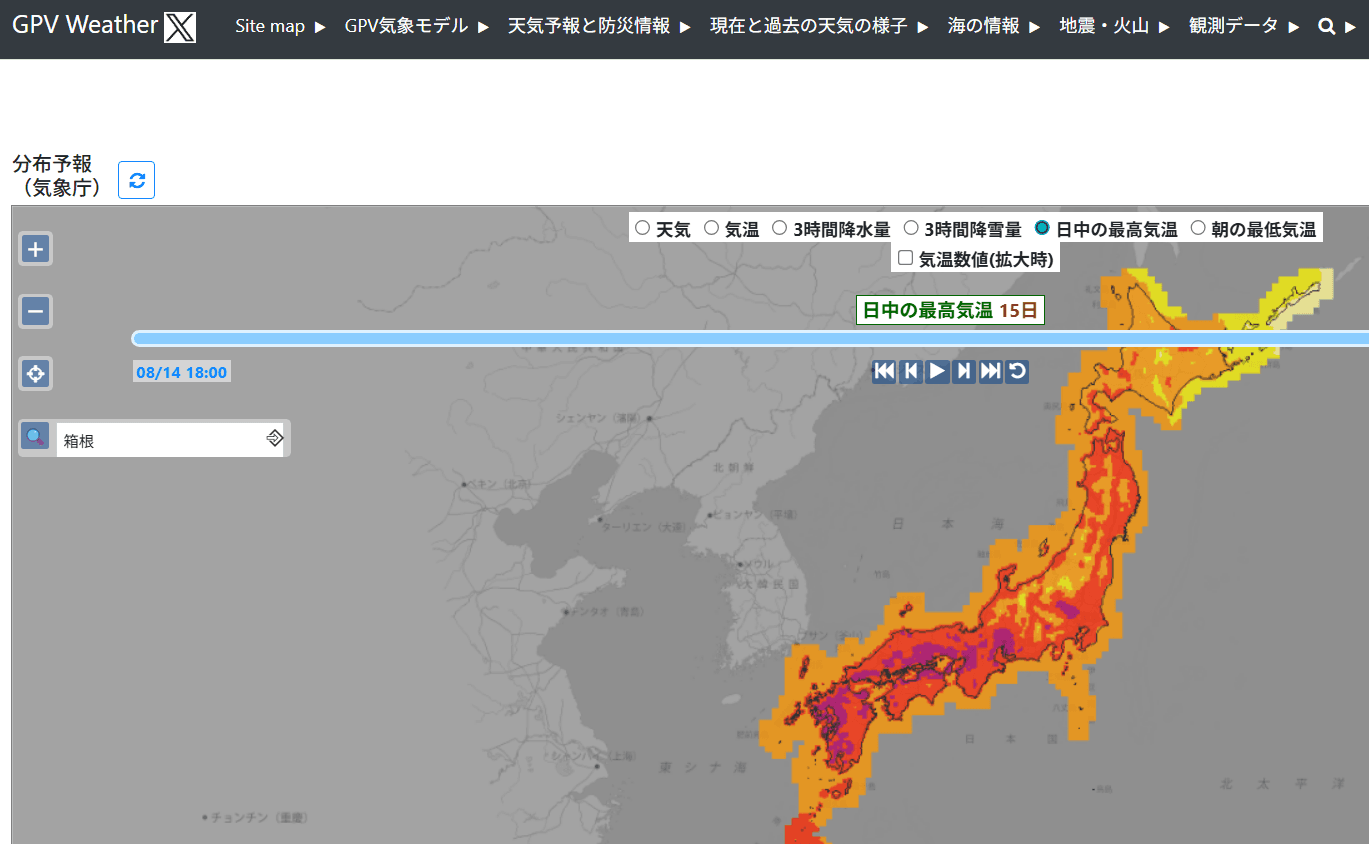Select the 3時間降水量 radio option
The width and height of the screenshot is (1369, 844).
click(780, 228)
